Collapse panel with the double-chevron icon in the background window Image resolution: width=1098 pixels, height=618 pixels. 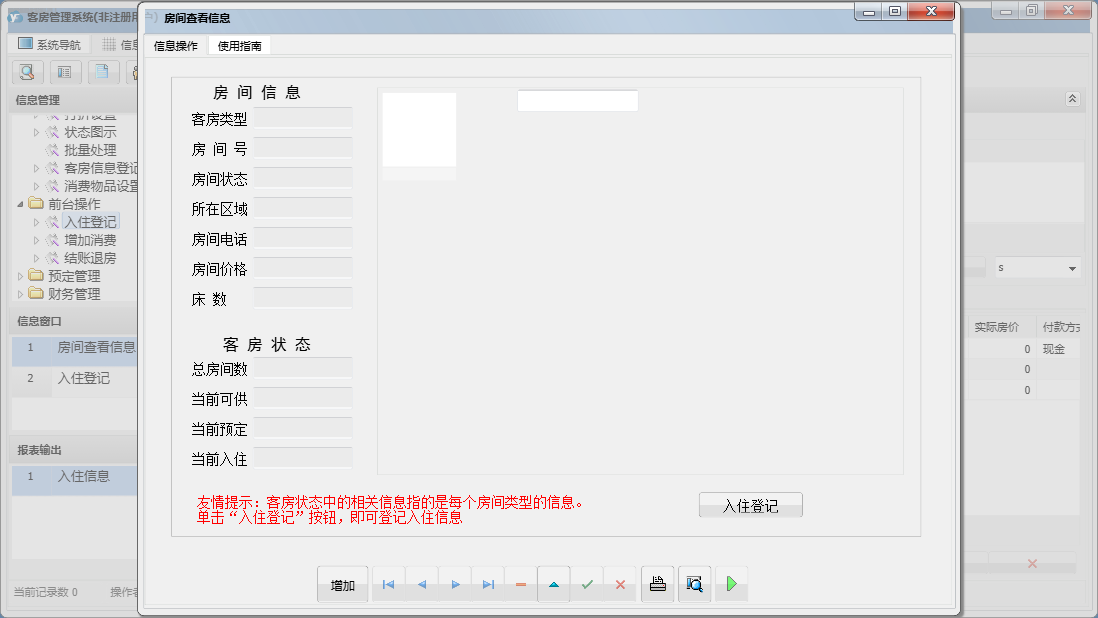pos(1073,99)
